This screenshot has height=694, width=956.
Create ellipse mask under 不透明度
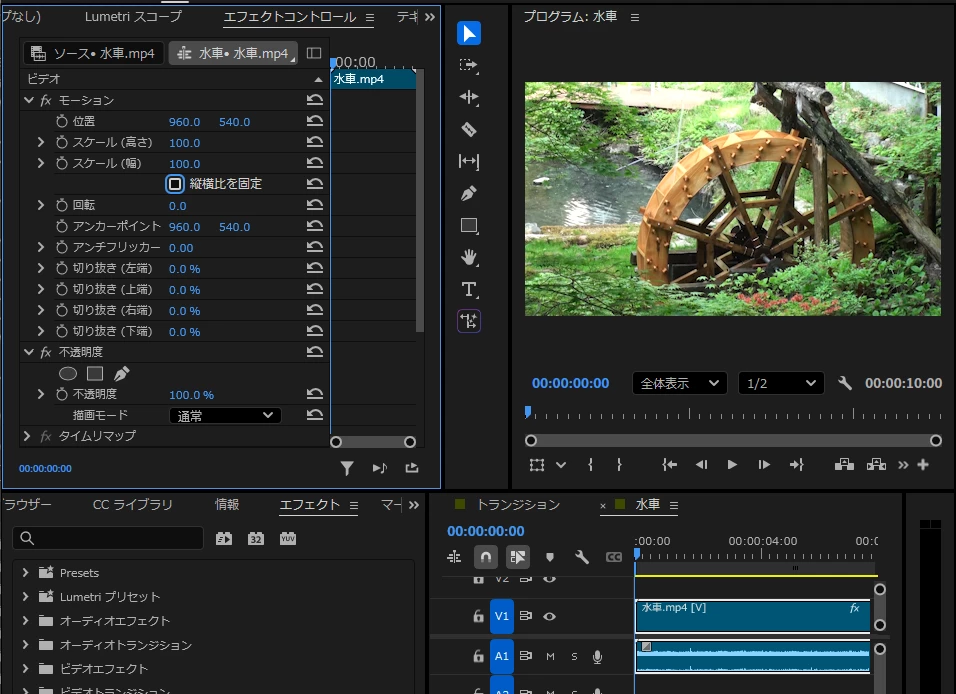click(x=68, y=373)
